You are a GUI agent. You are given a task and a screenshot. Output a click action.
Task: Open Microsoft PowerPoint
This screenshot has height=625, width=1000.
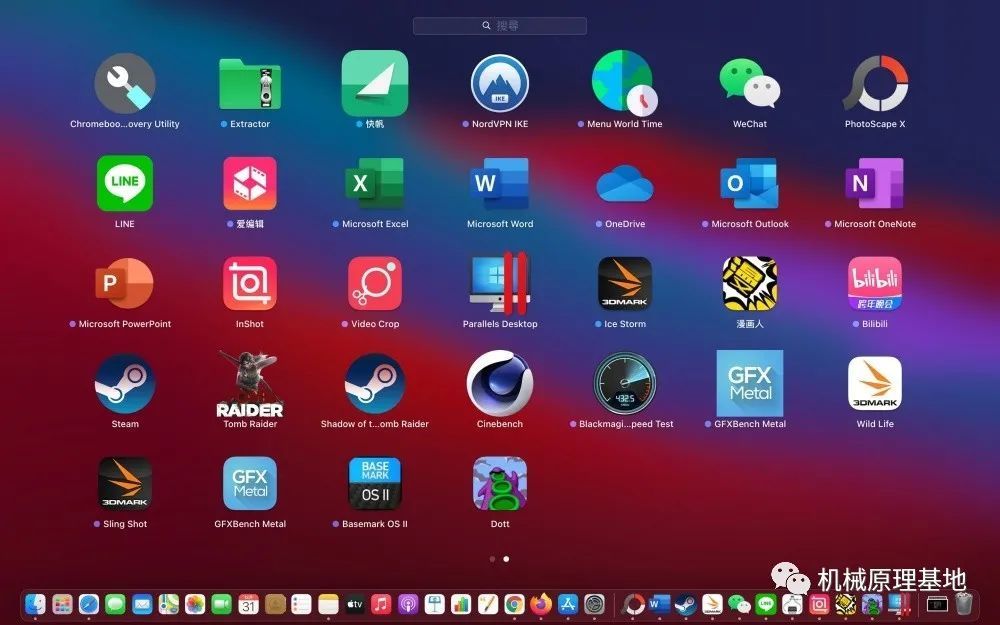click(125, 284)
